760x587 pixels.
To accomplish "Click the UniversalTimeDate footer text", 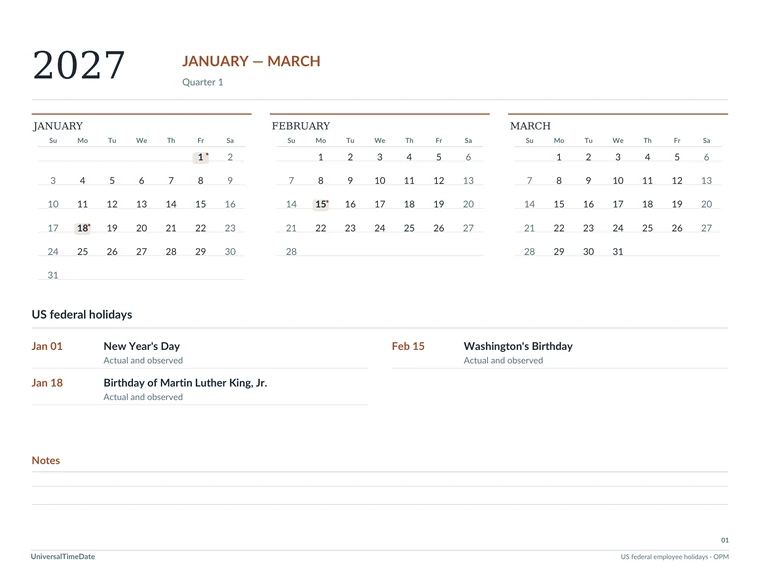I will 63,556.
